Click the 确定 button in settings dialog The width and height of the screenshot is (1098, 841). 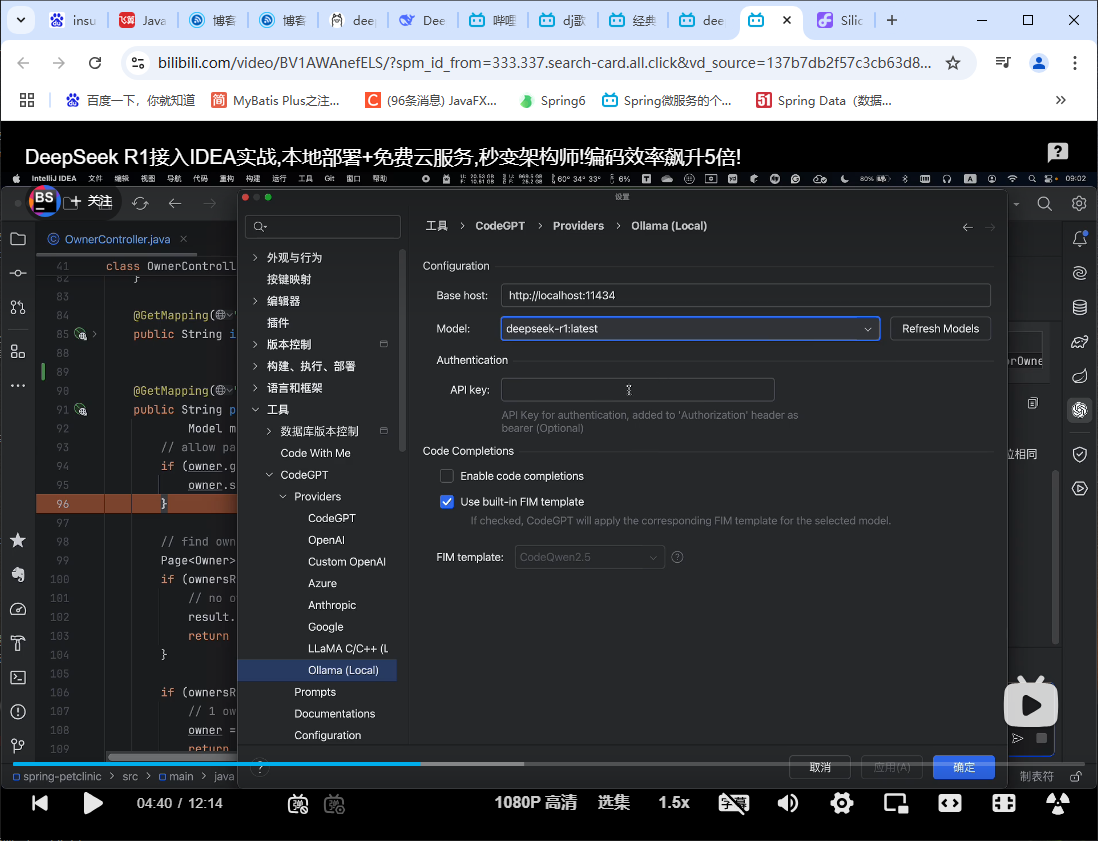(964, 767)
